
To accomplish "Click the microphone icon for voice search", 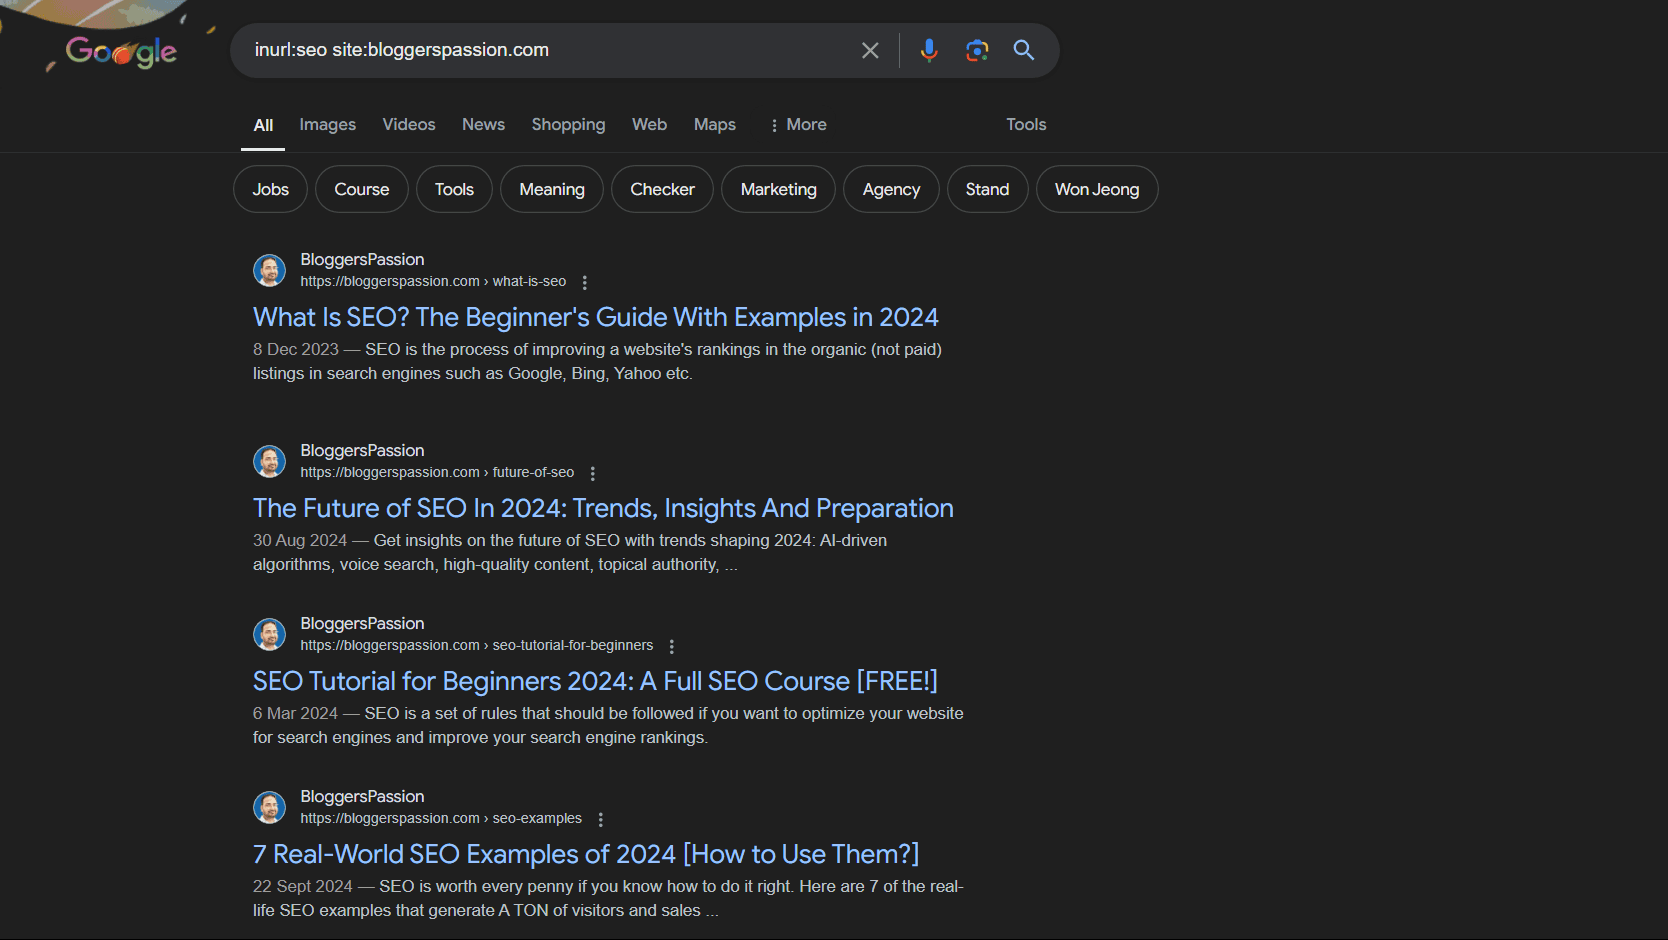I will (x=929, y=50).
